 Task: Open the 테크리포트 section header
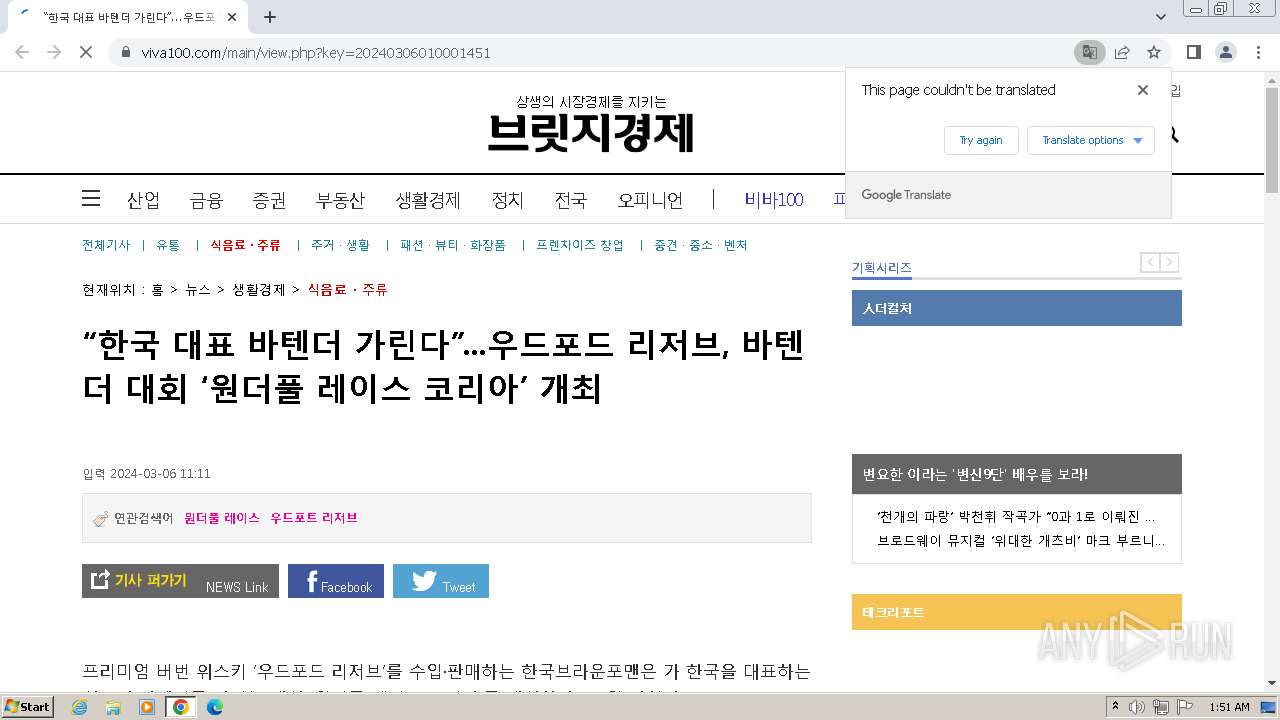pyautogui.click(x=1017, y=612)
